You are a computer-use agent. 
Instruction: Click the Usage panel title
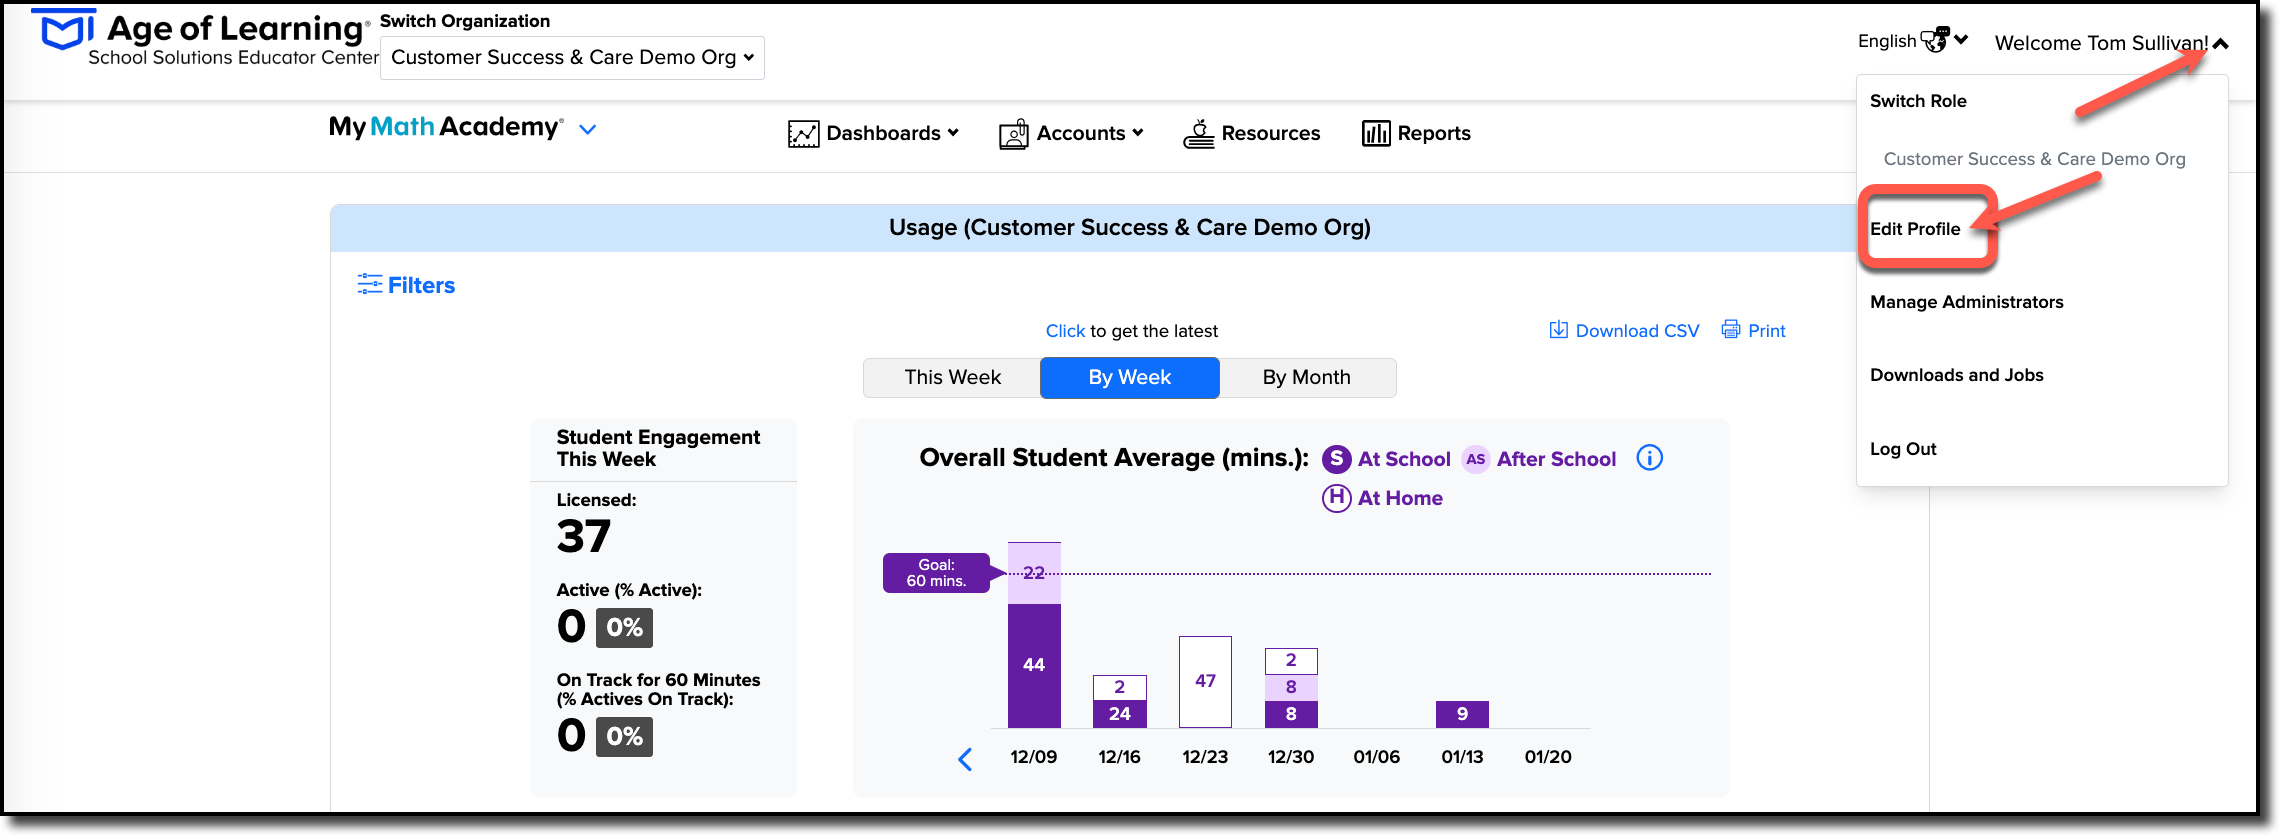point(1130,227)
